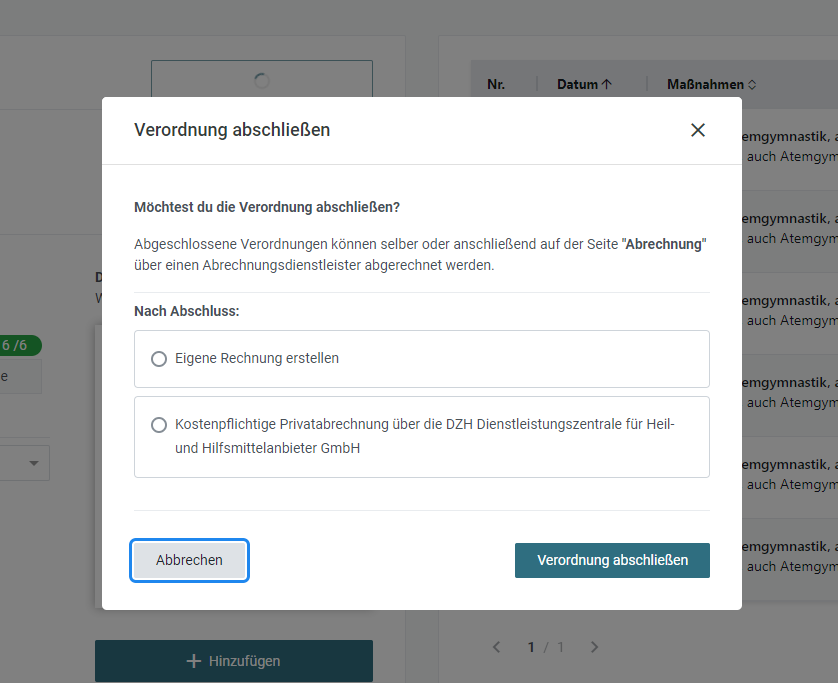Click the loading input box above dialog
The image size is (838, 683).
pos(261,79)
